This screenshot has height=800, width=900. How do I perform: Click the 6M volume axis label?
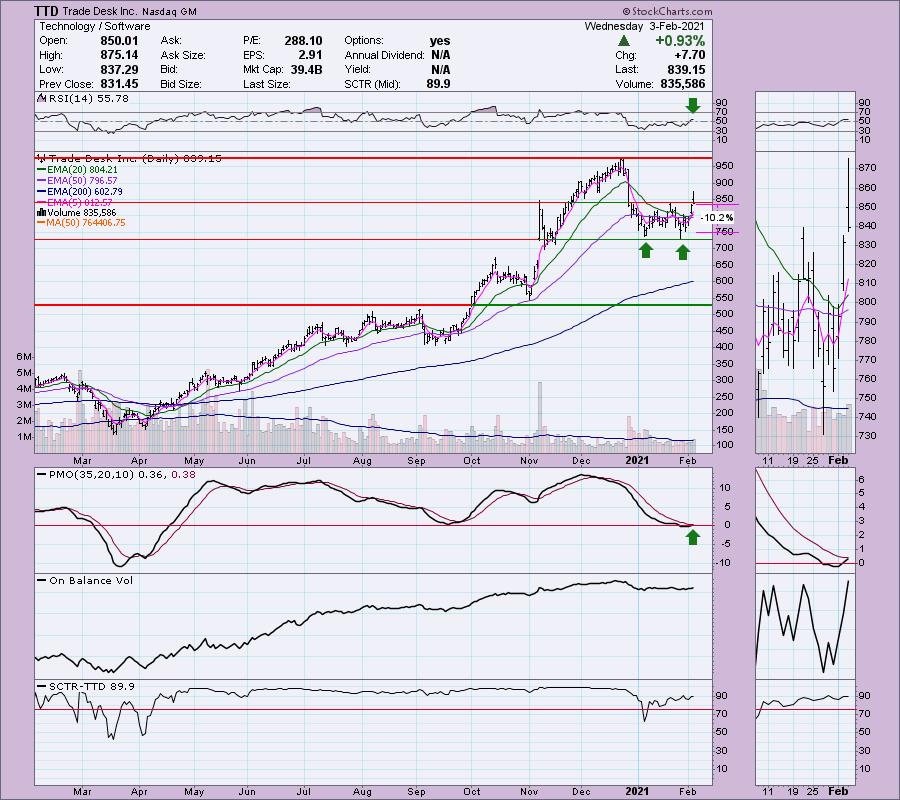coord(24,357)
